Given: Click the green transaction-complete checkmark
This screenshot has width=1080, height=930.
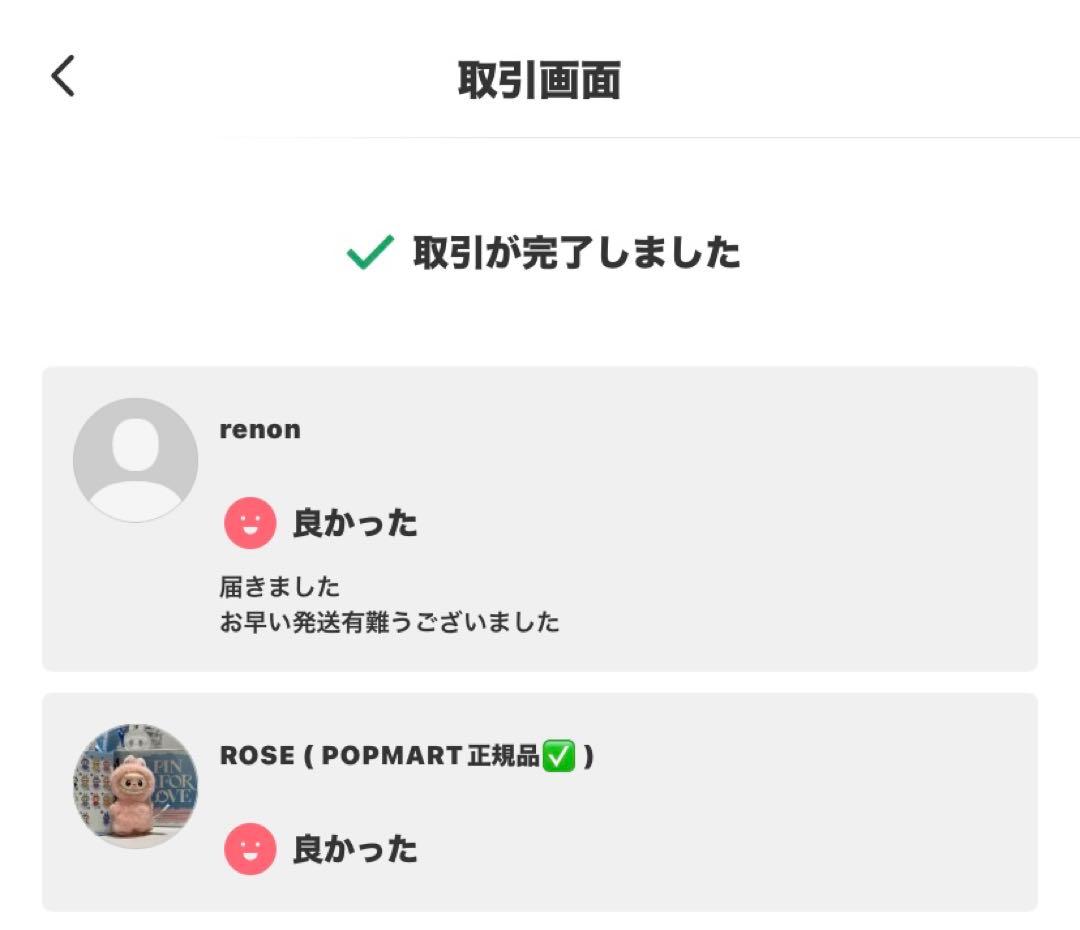Looking at the screenshot, I should coord(369,254).
